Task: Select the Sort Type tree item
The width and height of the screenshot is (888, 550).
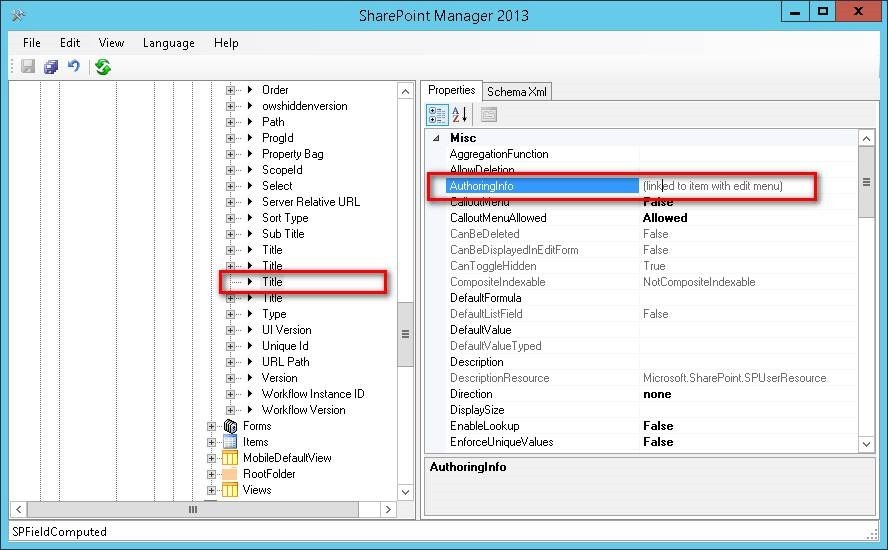Action: tap(285, 218)
